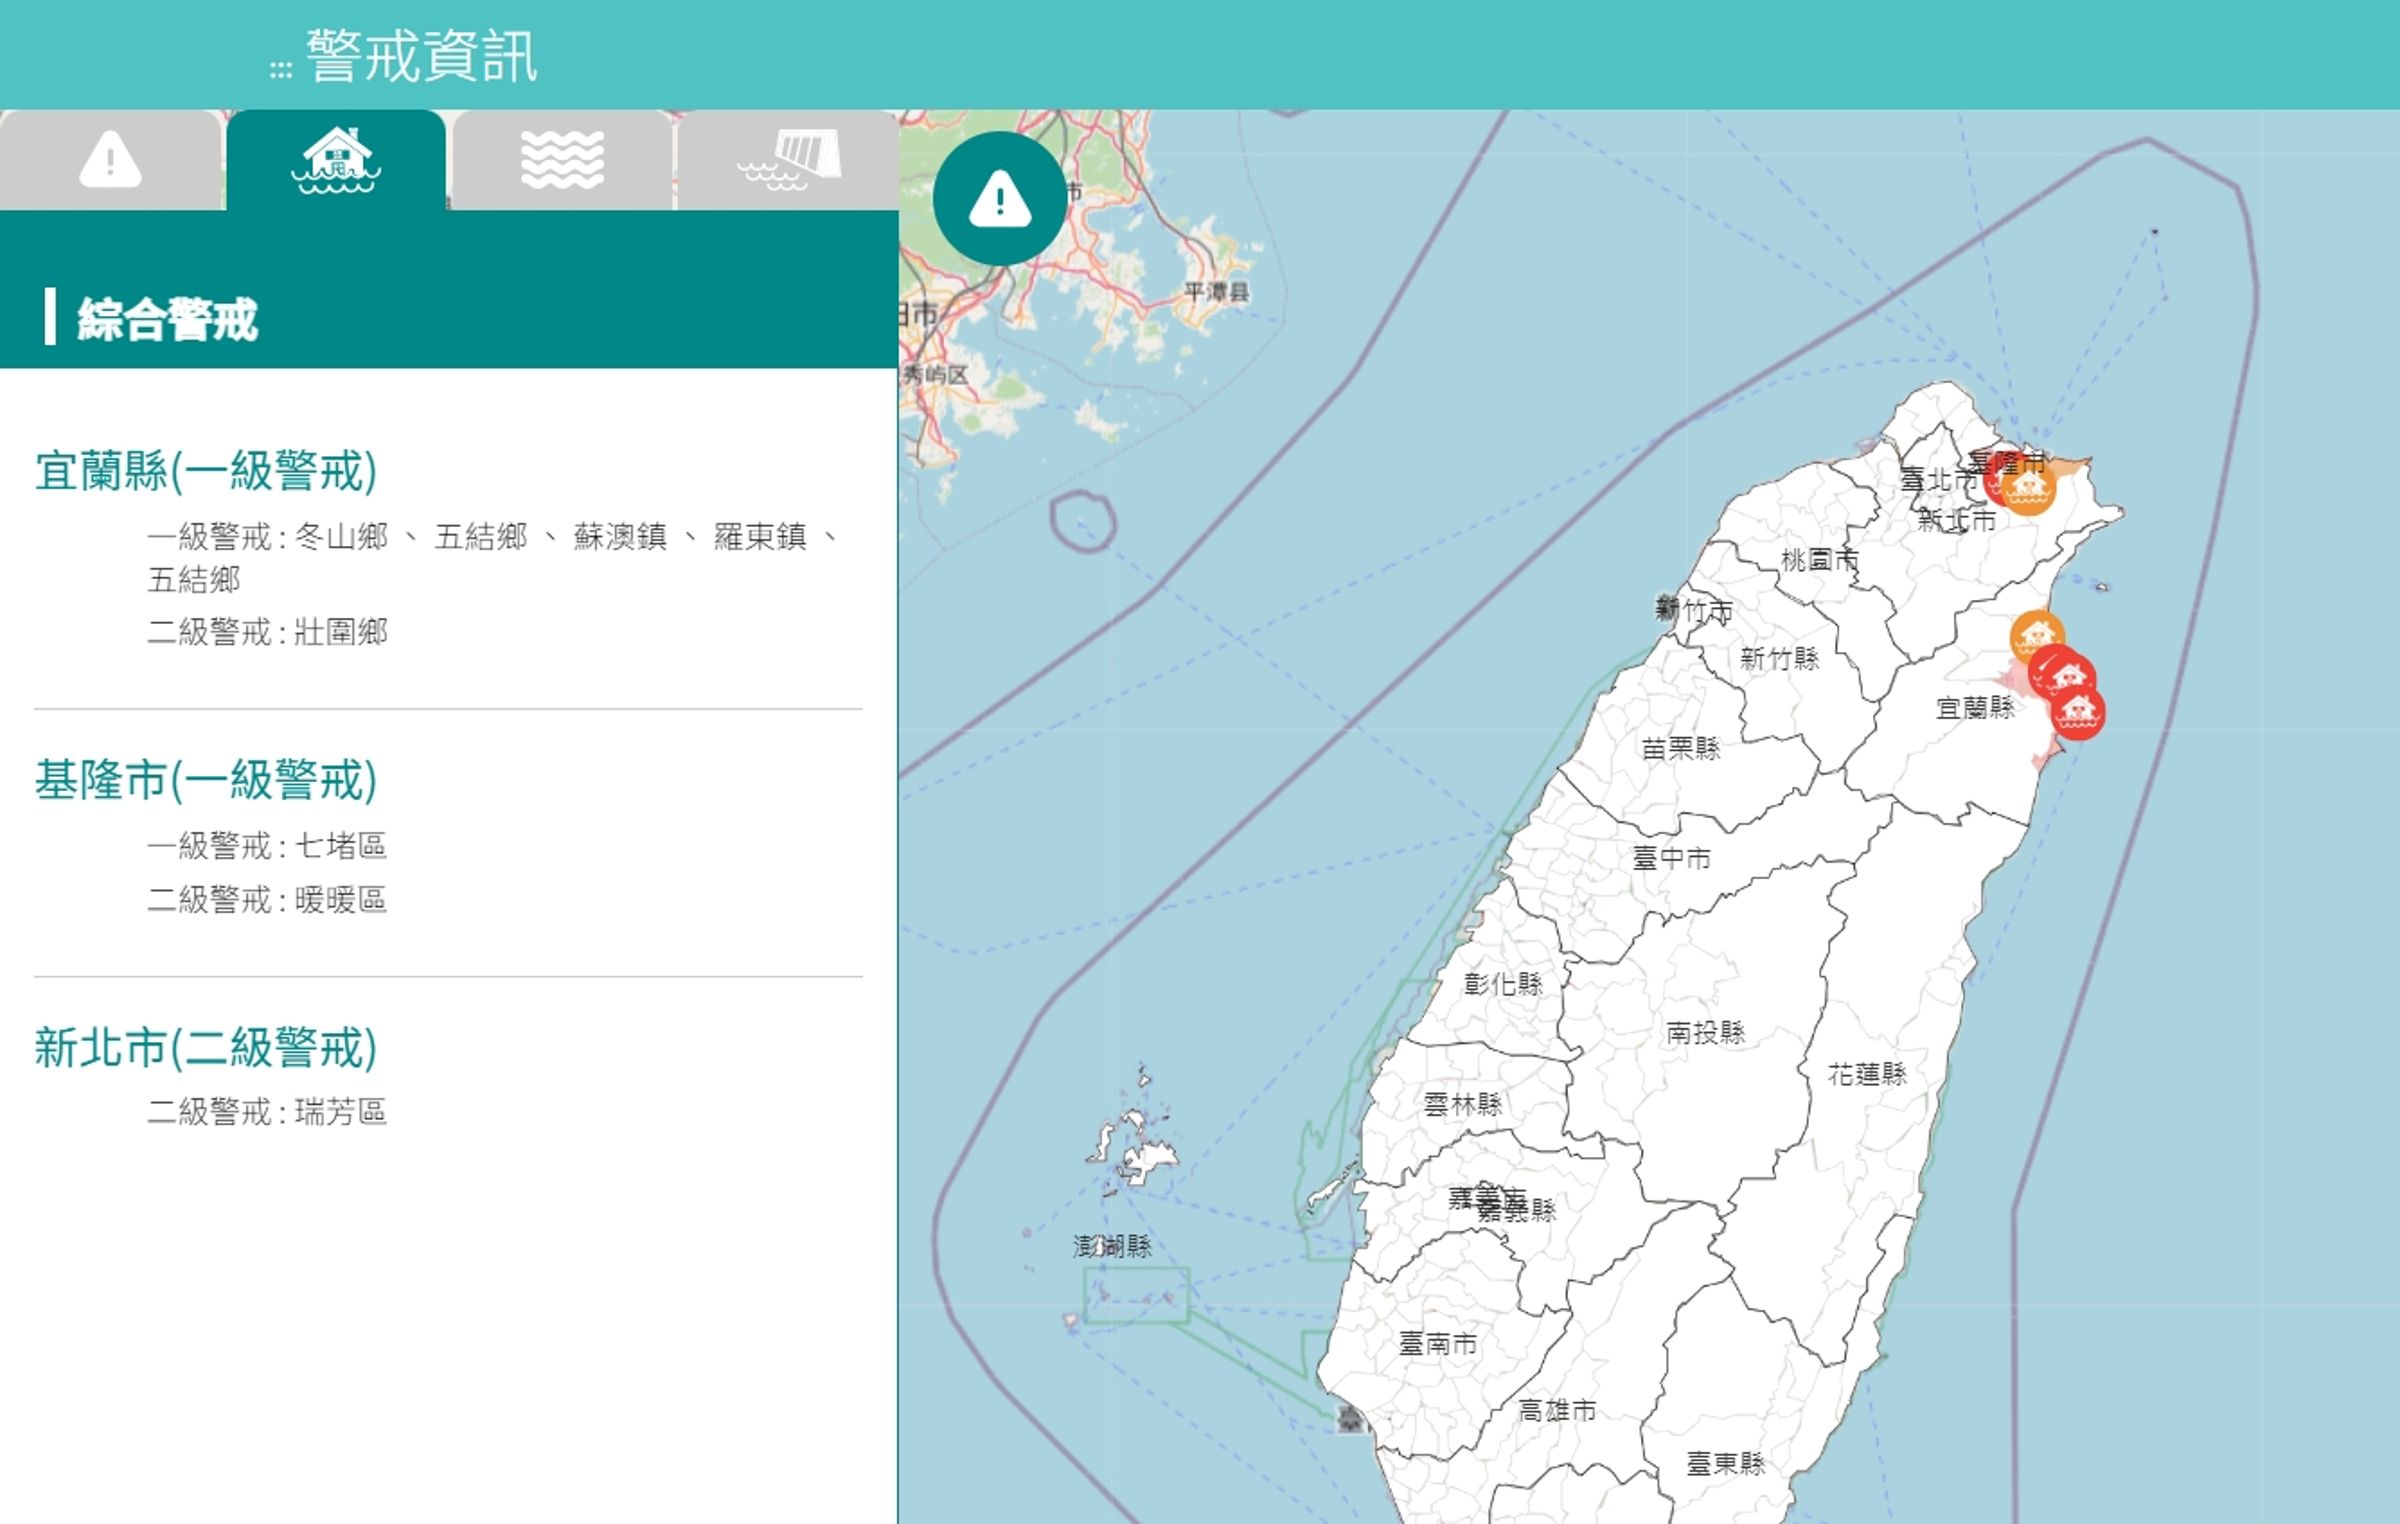
Task: Click the 高雄市 map label
Action: [x=1557, y=1411]
